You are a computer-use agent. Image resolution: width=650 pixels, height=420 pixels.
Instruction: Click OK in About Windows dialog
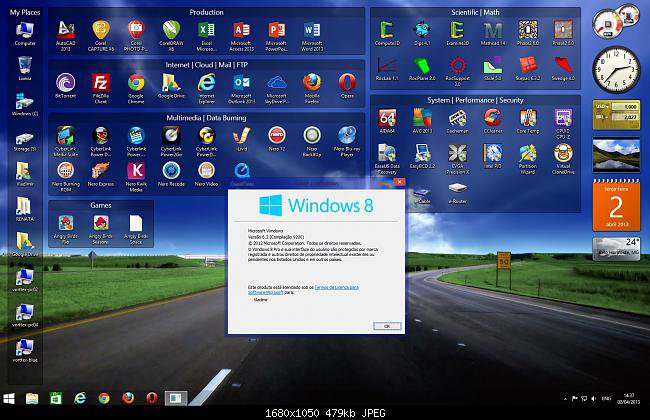[387, 326]
